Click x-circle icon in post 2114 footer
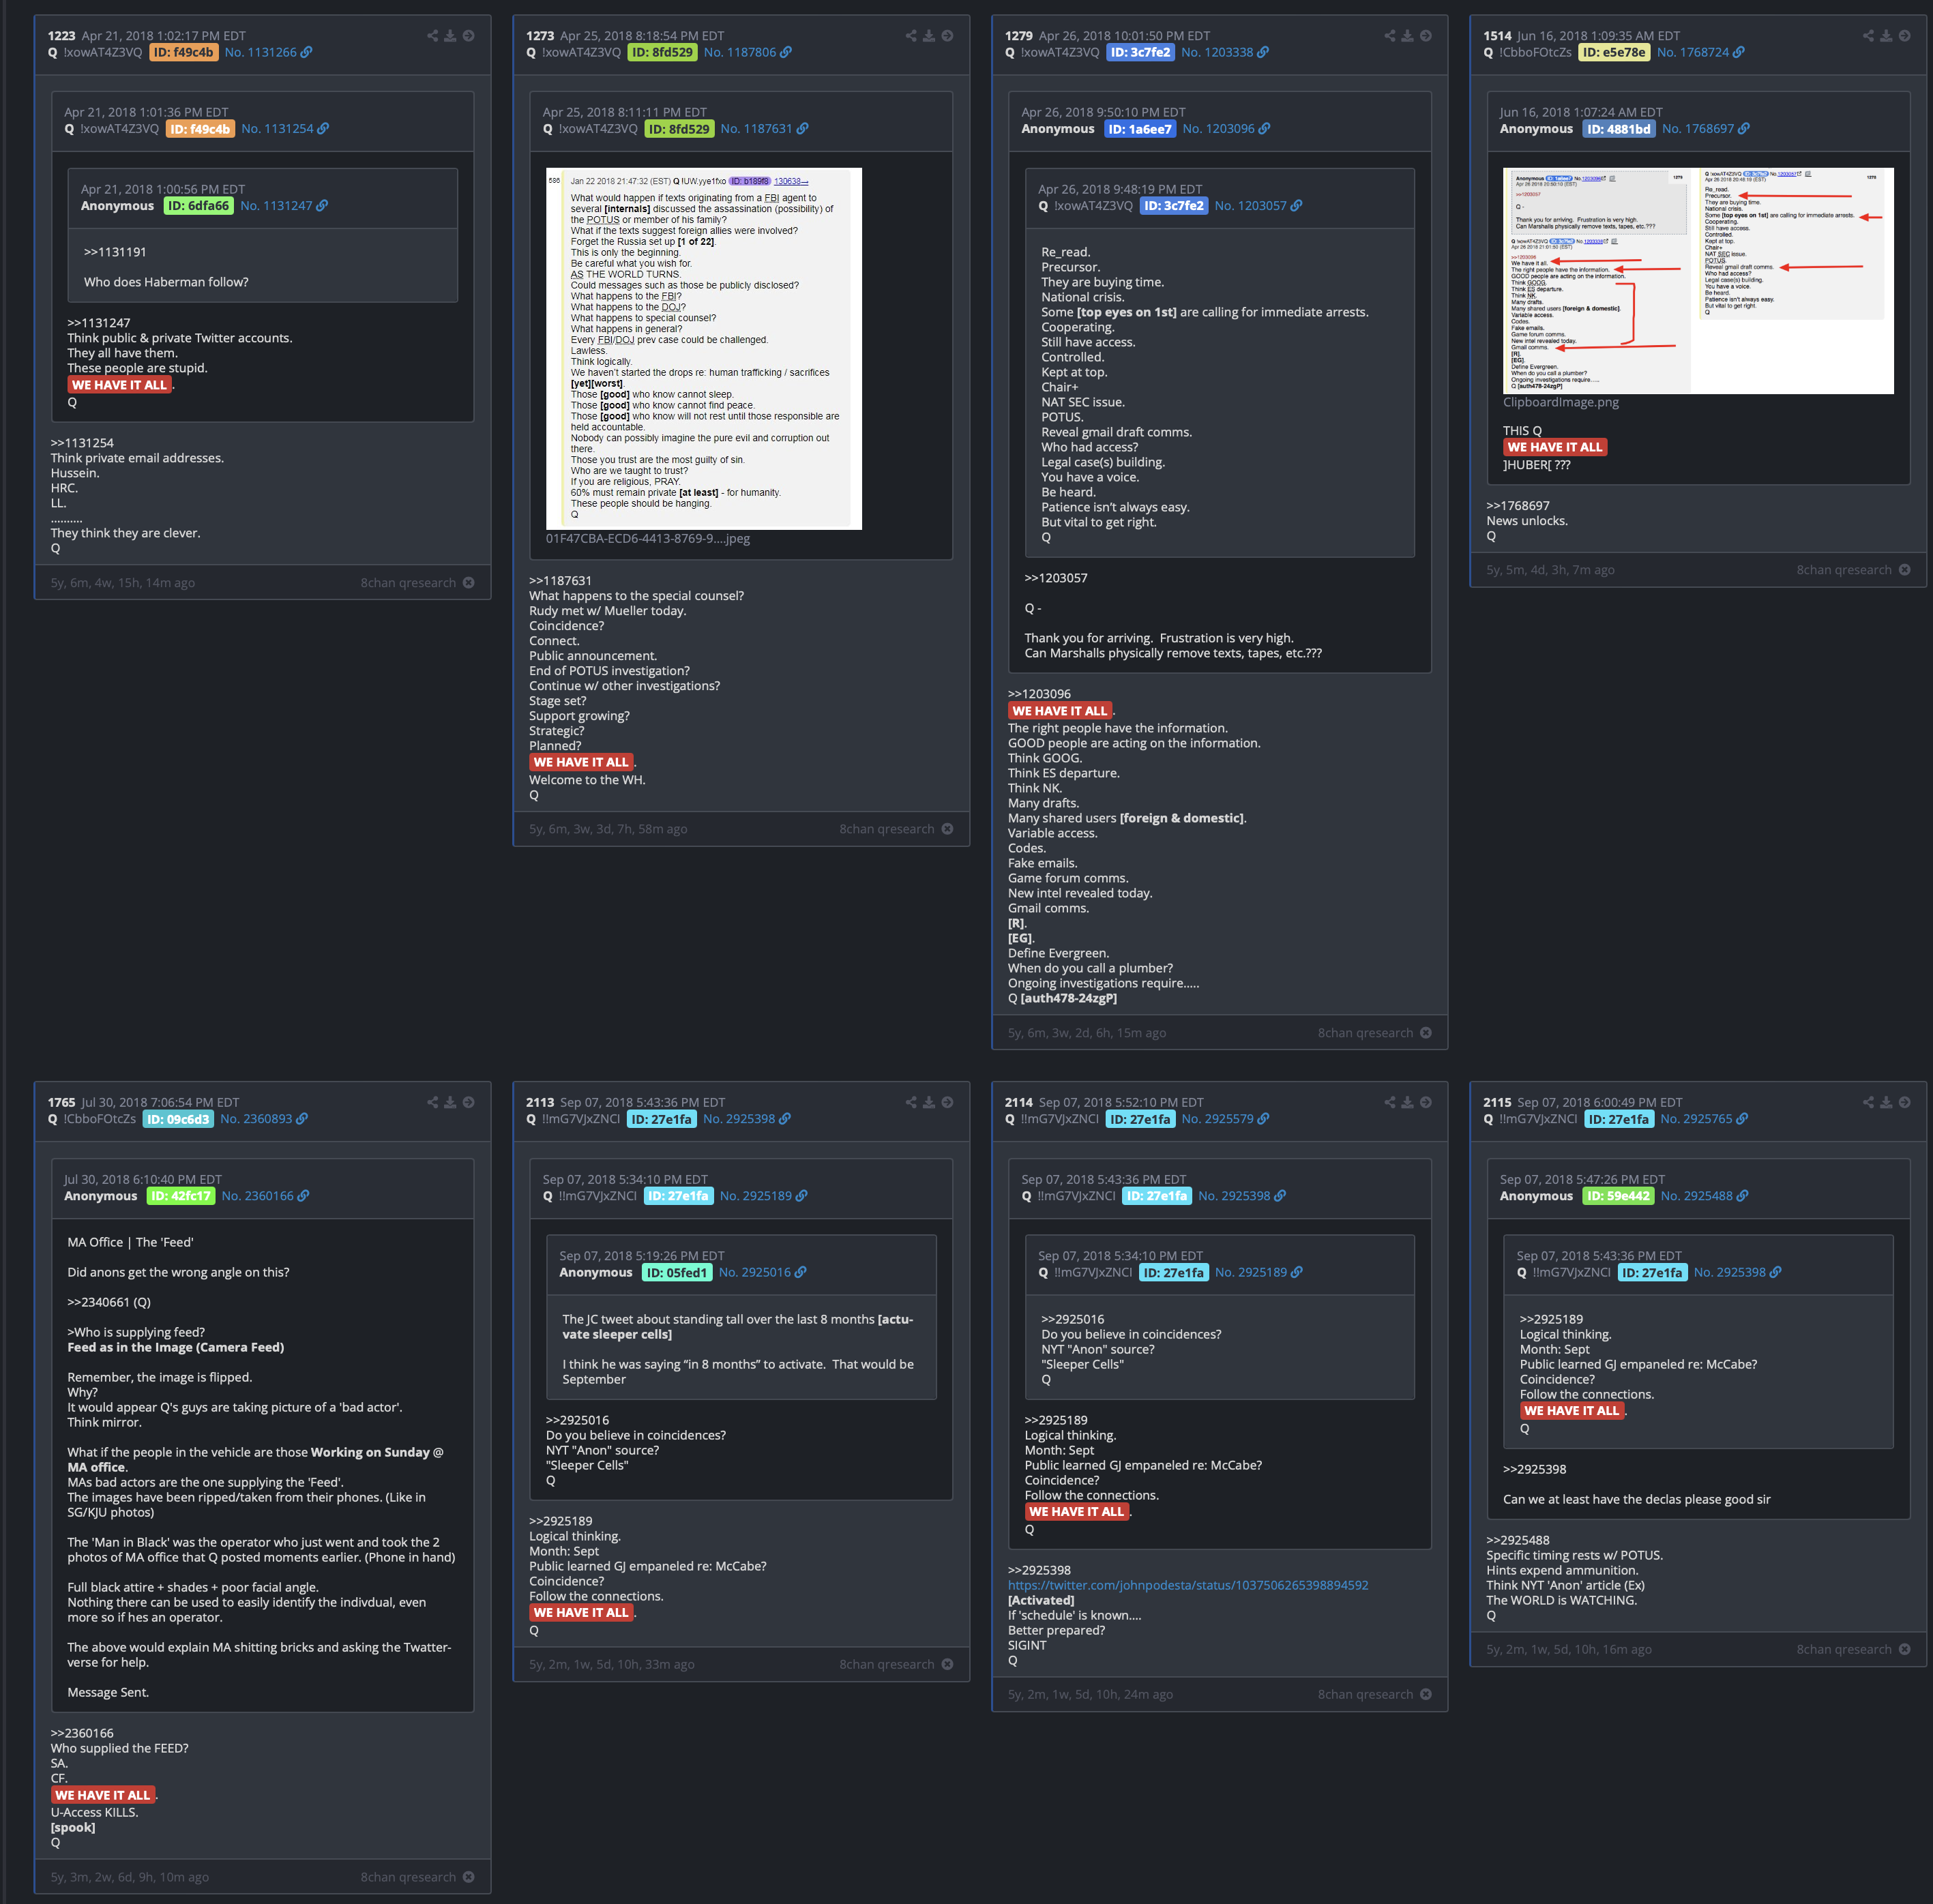 point(1425,1694)
